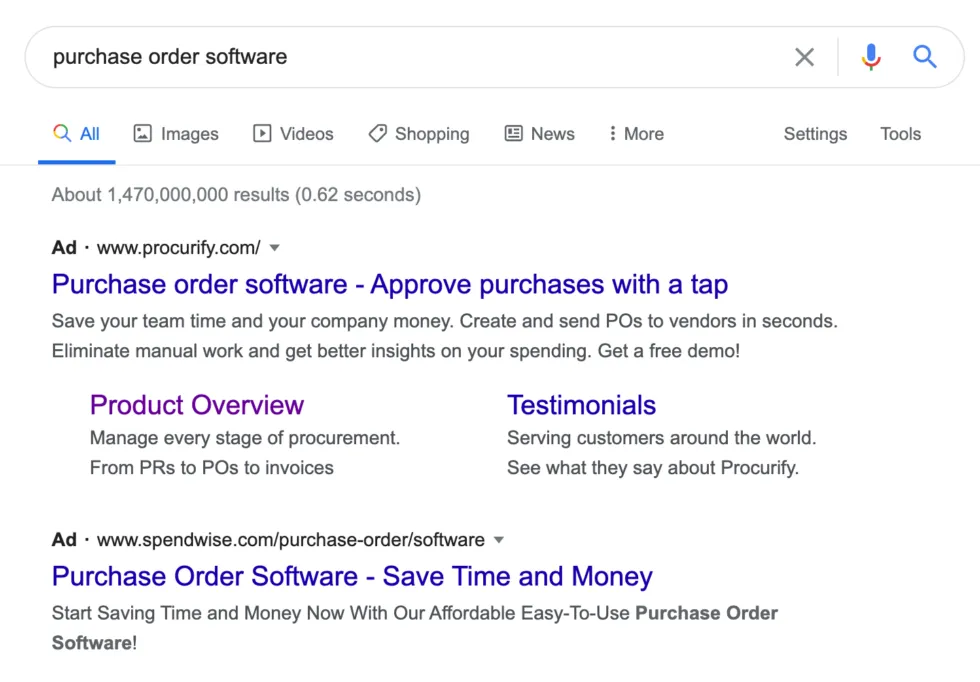The width and height of the screenshot is (980, 682).
Task: Expand the arrow next to spendwise.com ad URL
Action: 499,540
